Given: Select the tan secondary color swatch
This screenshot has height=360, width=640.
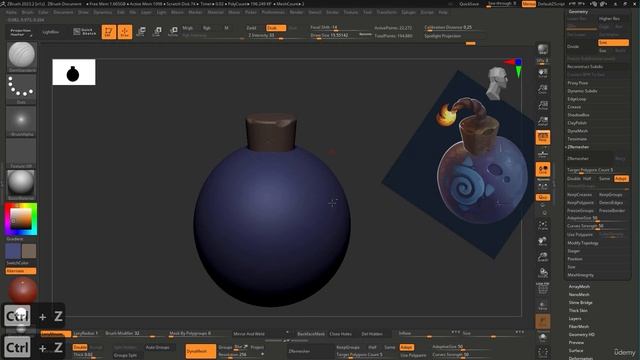Looking at the screenshot, I should point(29,251).
